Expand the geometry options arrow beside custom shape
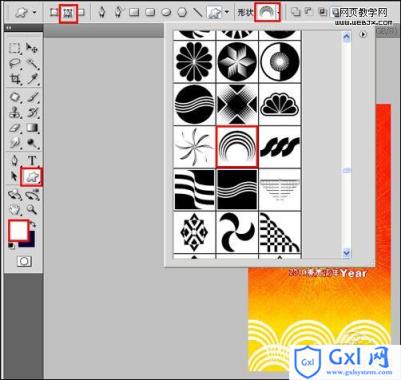Image resolution: width=401 pixels, height=380 pixels. pyautogui.click(x=227, y=12)
